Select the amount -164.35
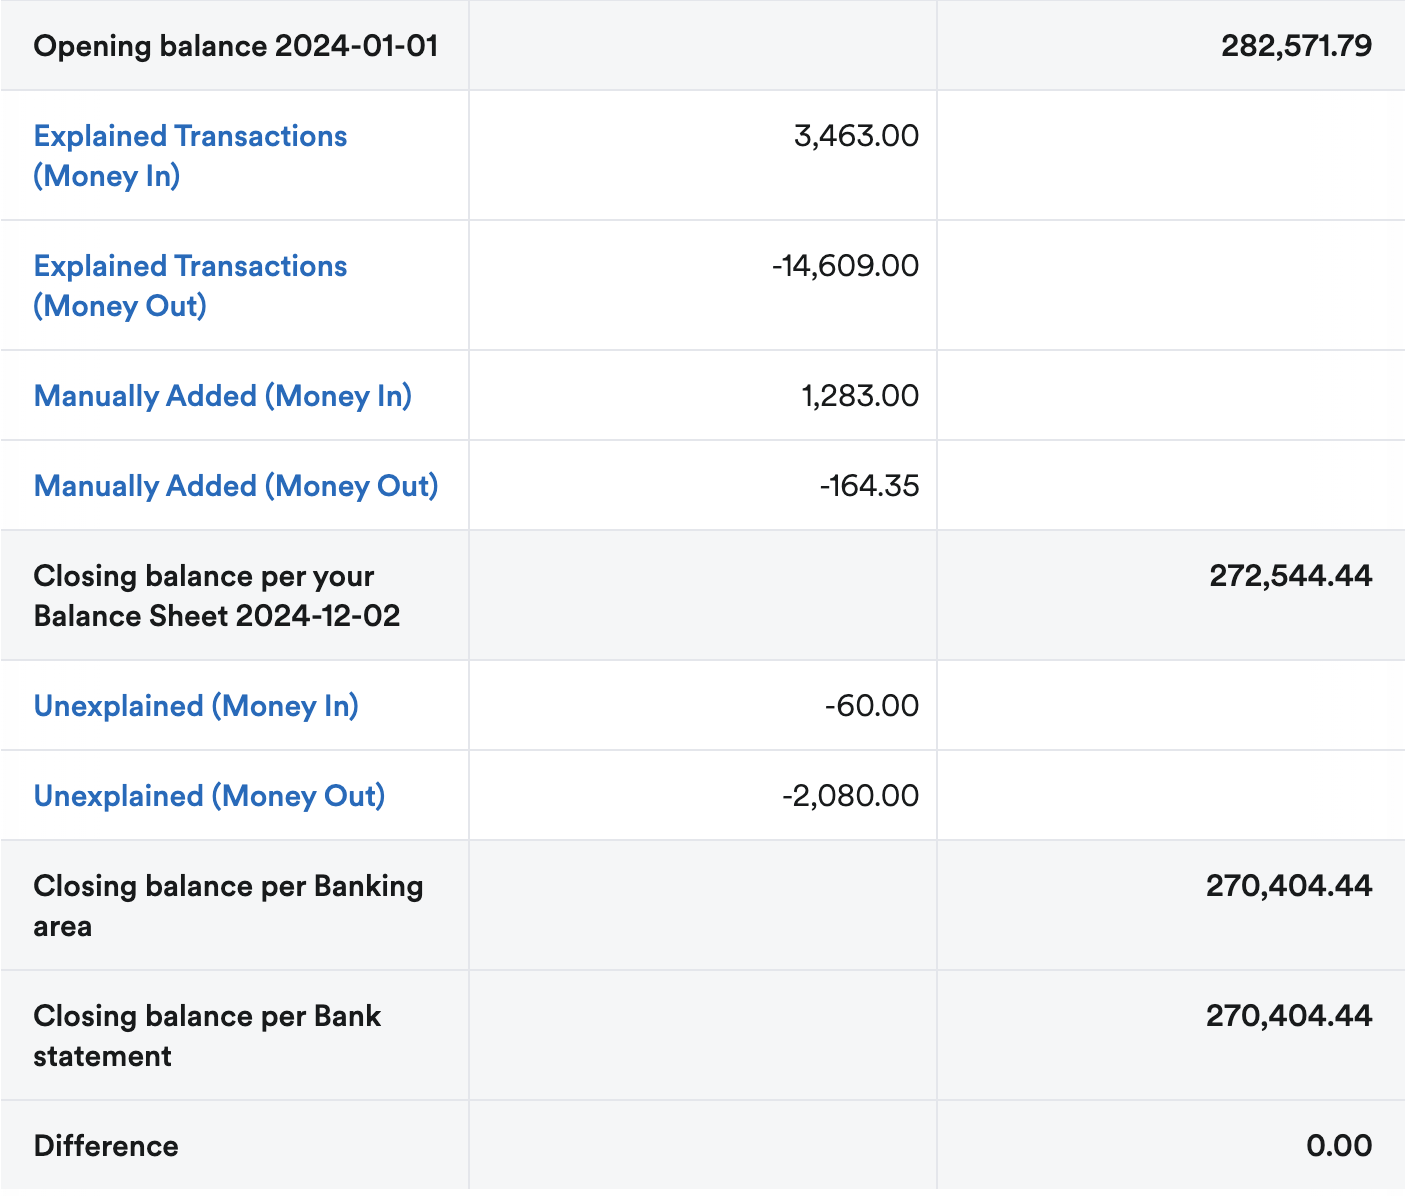 pyautogui.click(x=869, y=486)
